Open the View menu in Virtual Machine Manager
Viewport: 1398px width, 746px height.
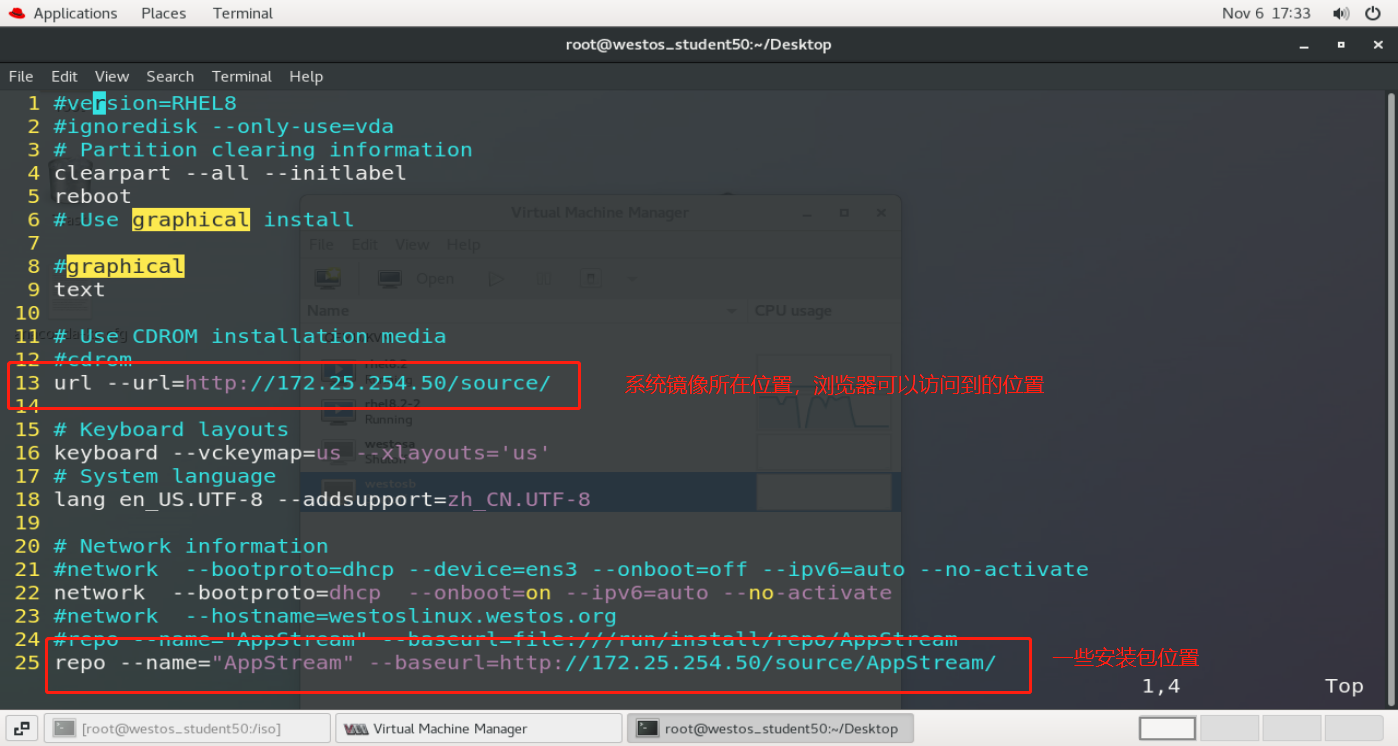pos(413,244)
